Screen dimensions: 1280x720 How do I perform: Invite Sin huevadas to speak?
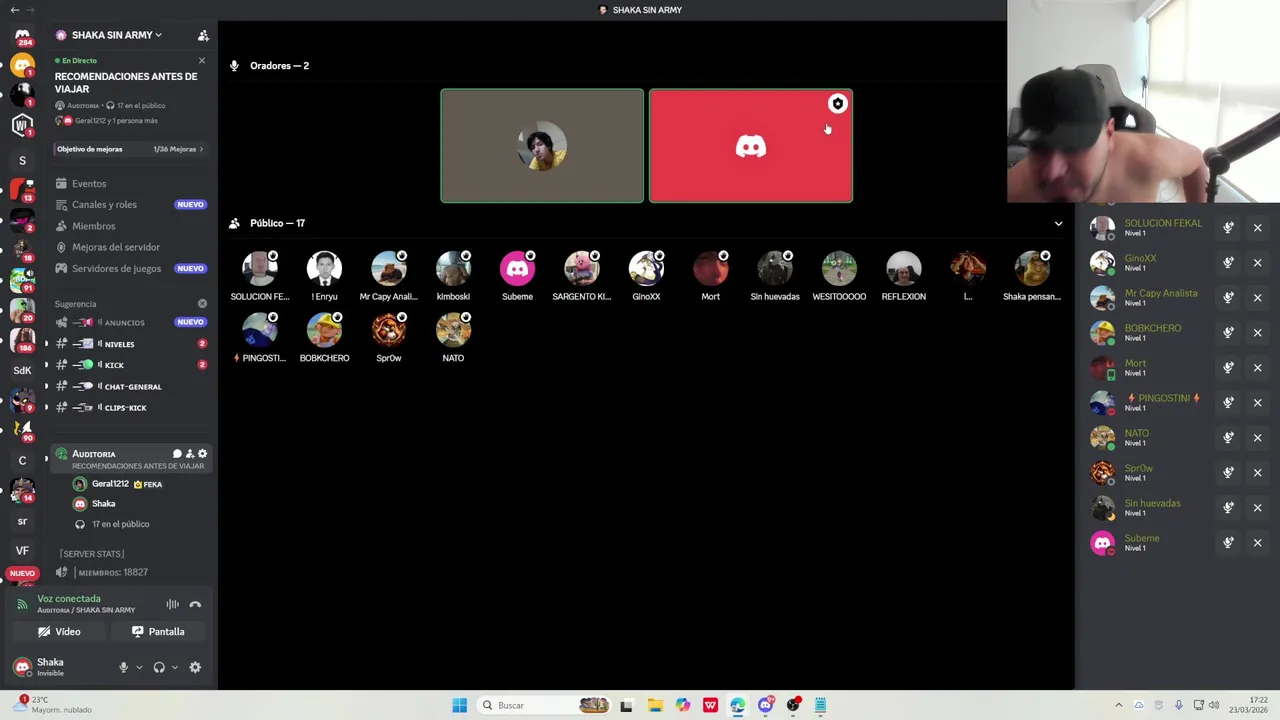pos(1228,508)
